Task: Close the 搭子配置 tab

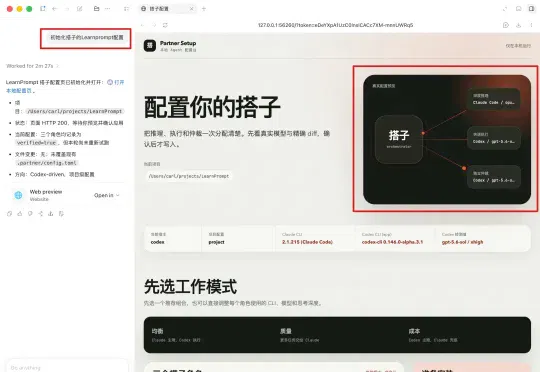Action: (x=191, y=9)
